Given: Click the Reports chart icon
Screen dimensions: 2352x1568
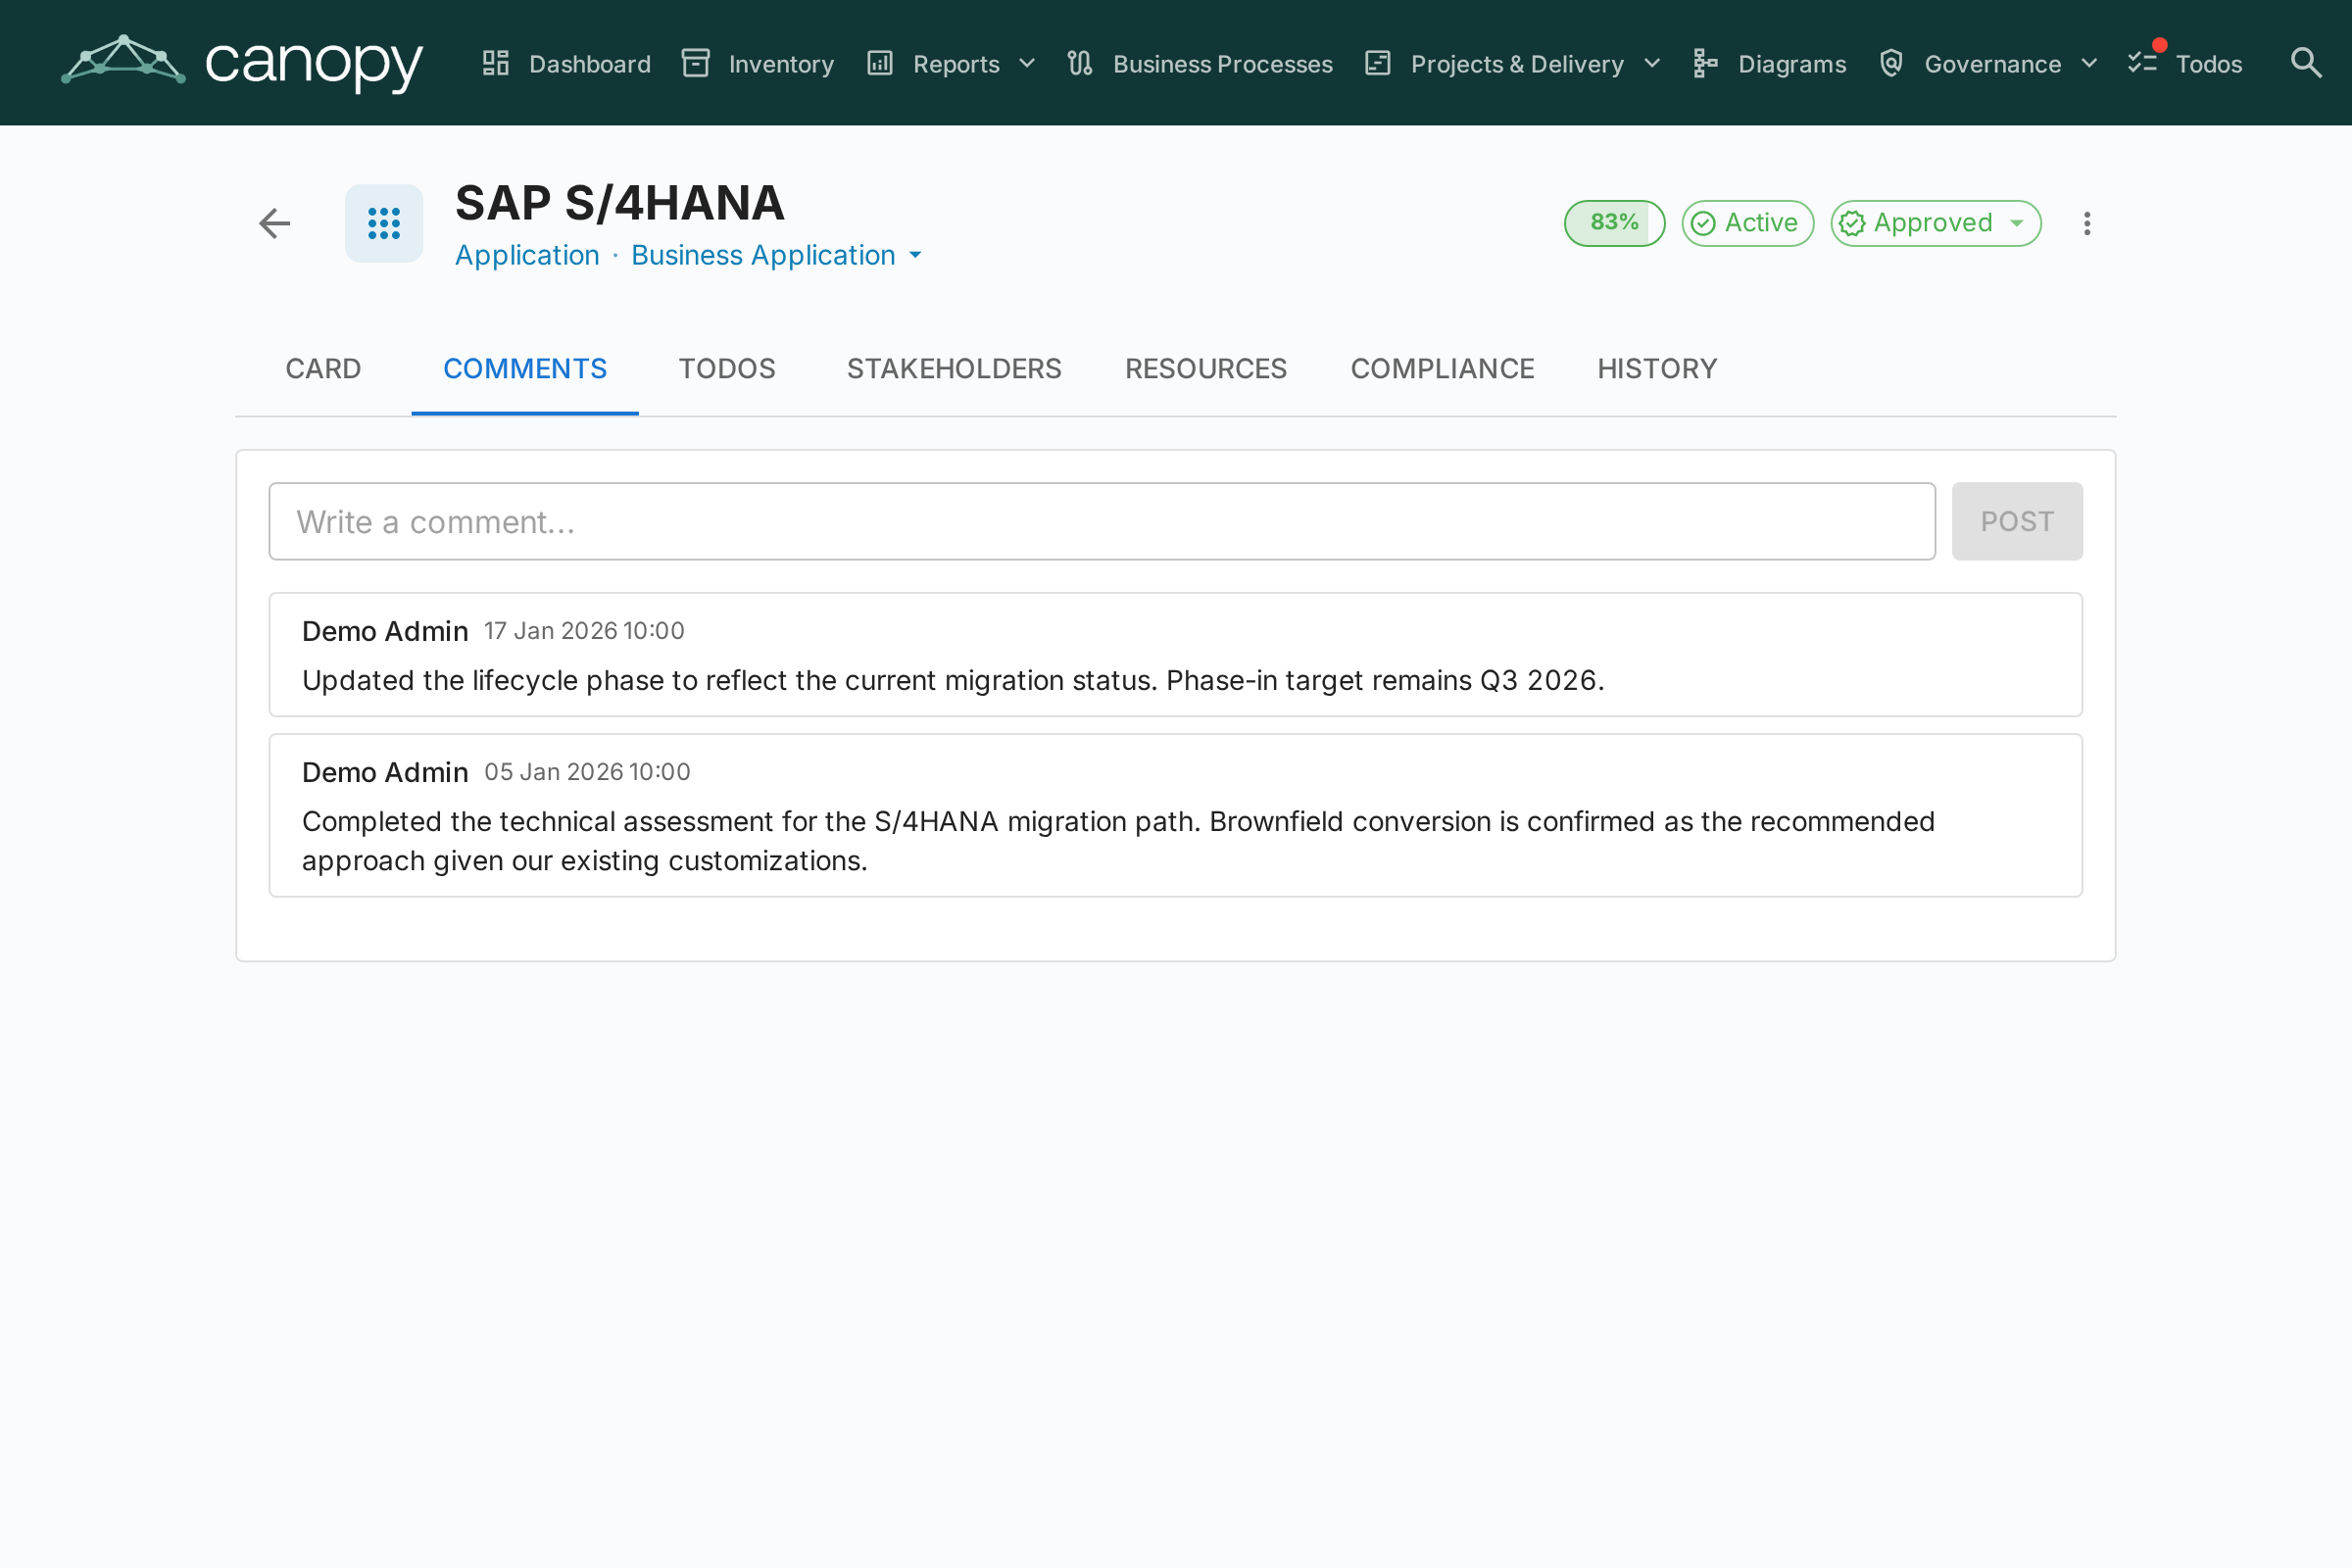Looking at the screenshot, I should (x=880, y=63).
